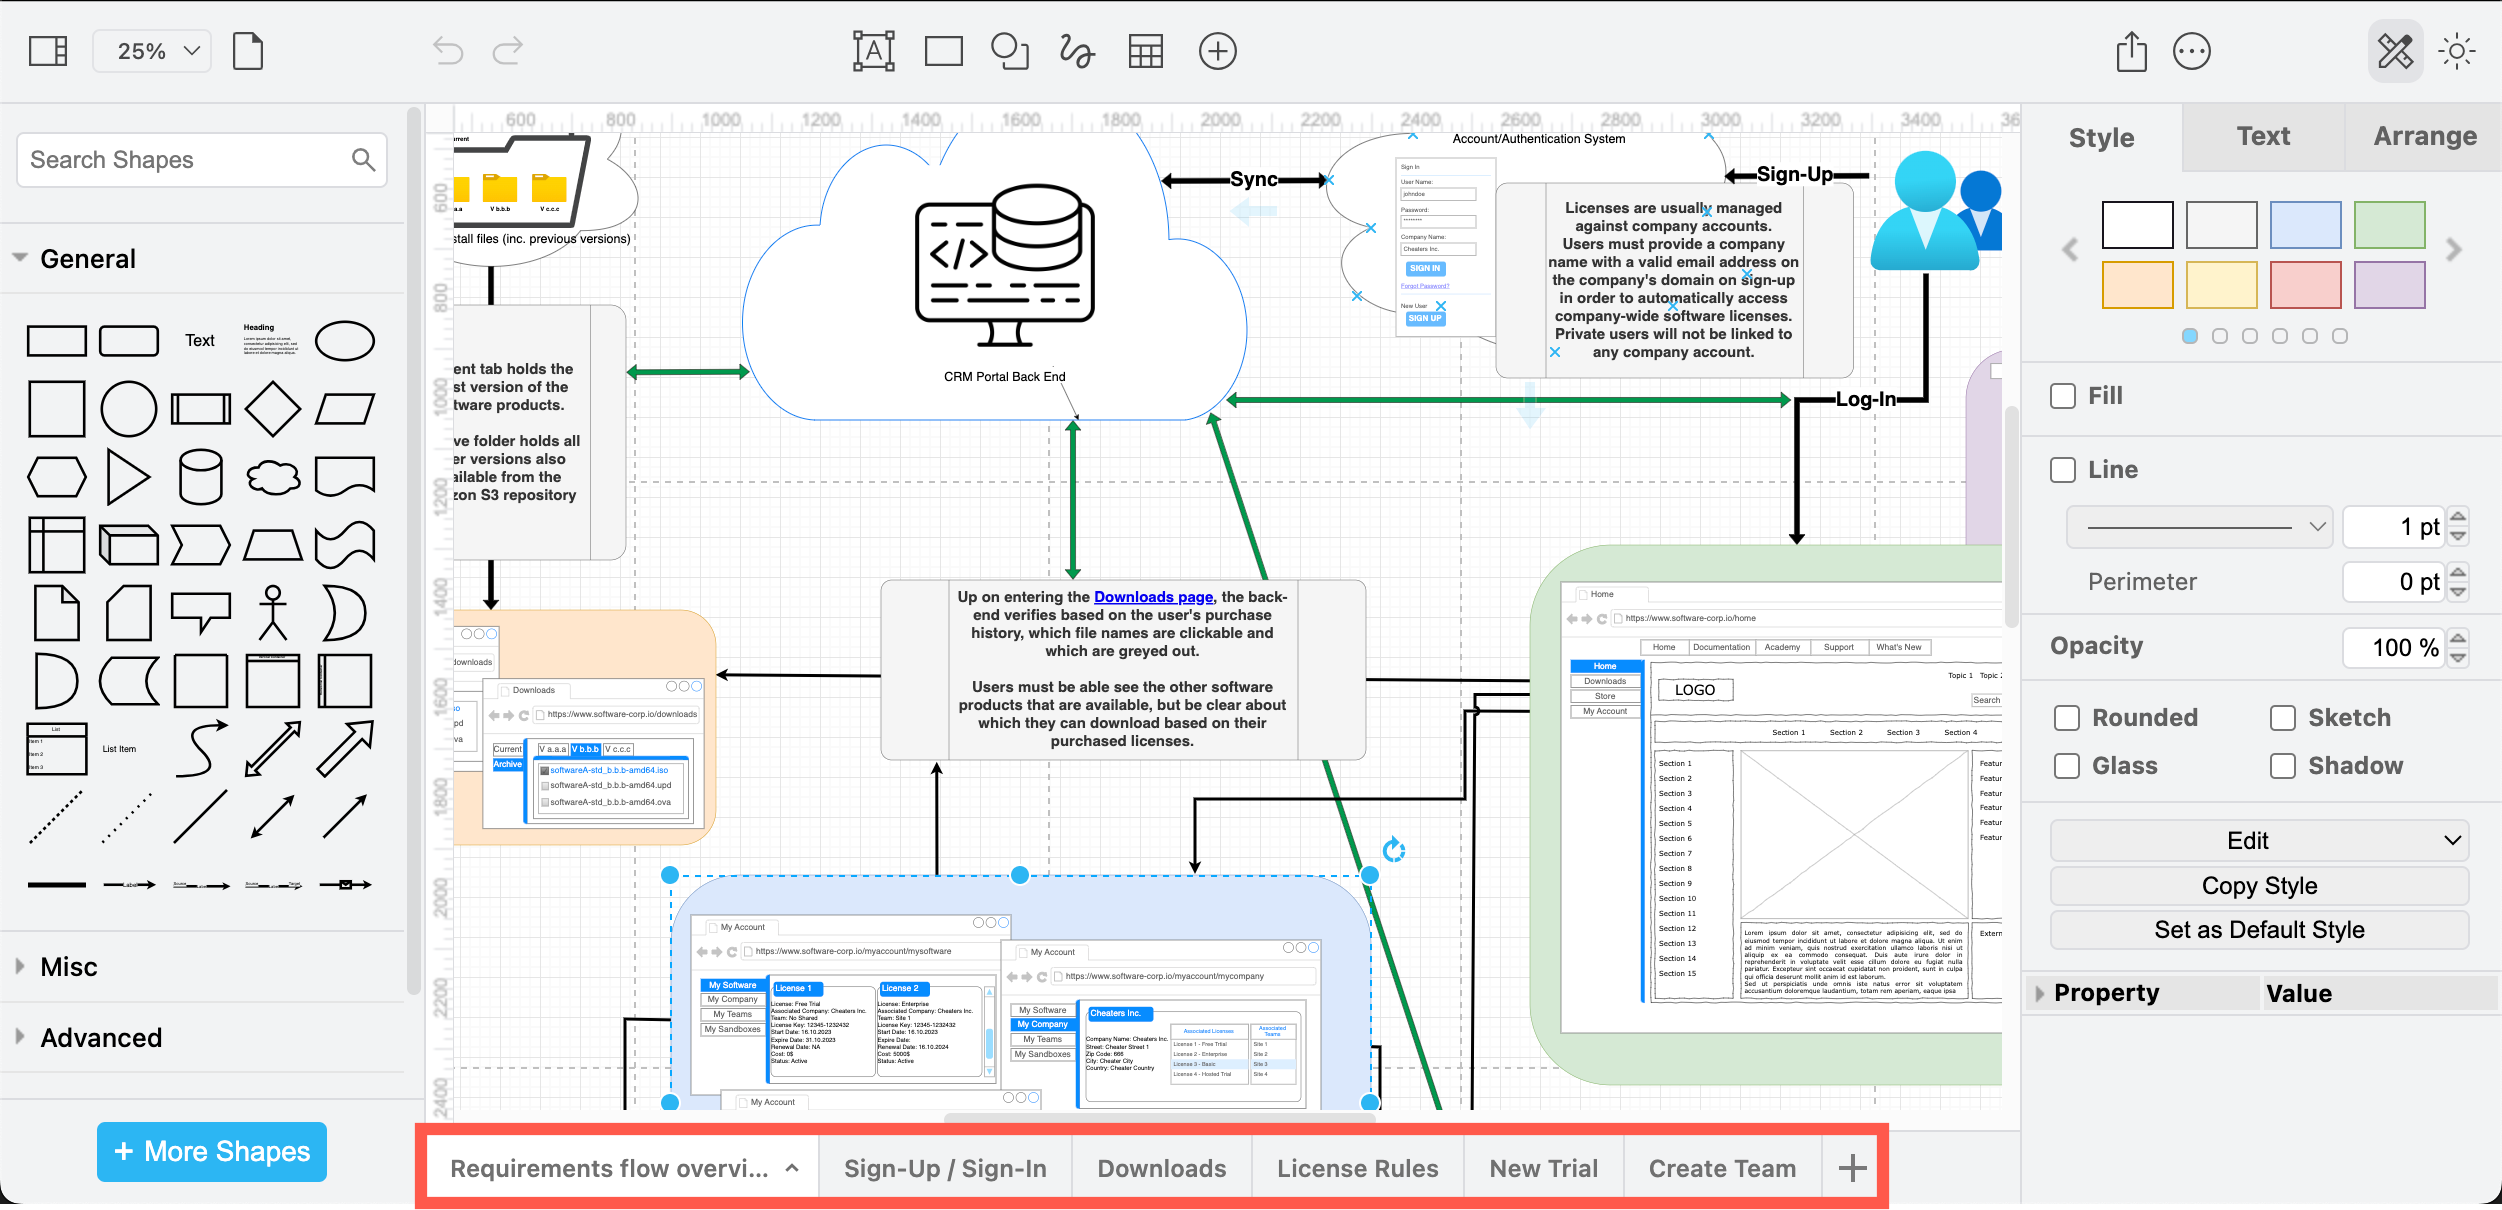Pick the green fill color swatch
The width and height of the screenshot is (2502, 1210).
coord(2388,224)
